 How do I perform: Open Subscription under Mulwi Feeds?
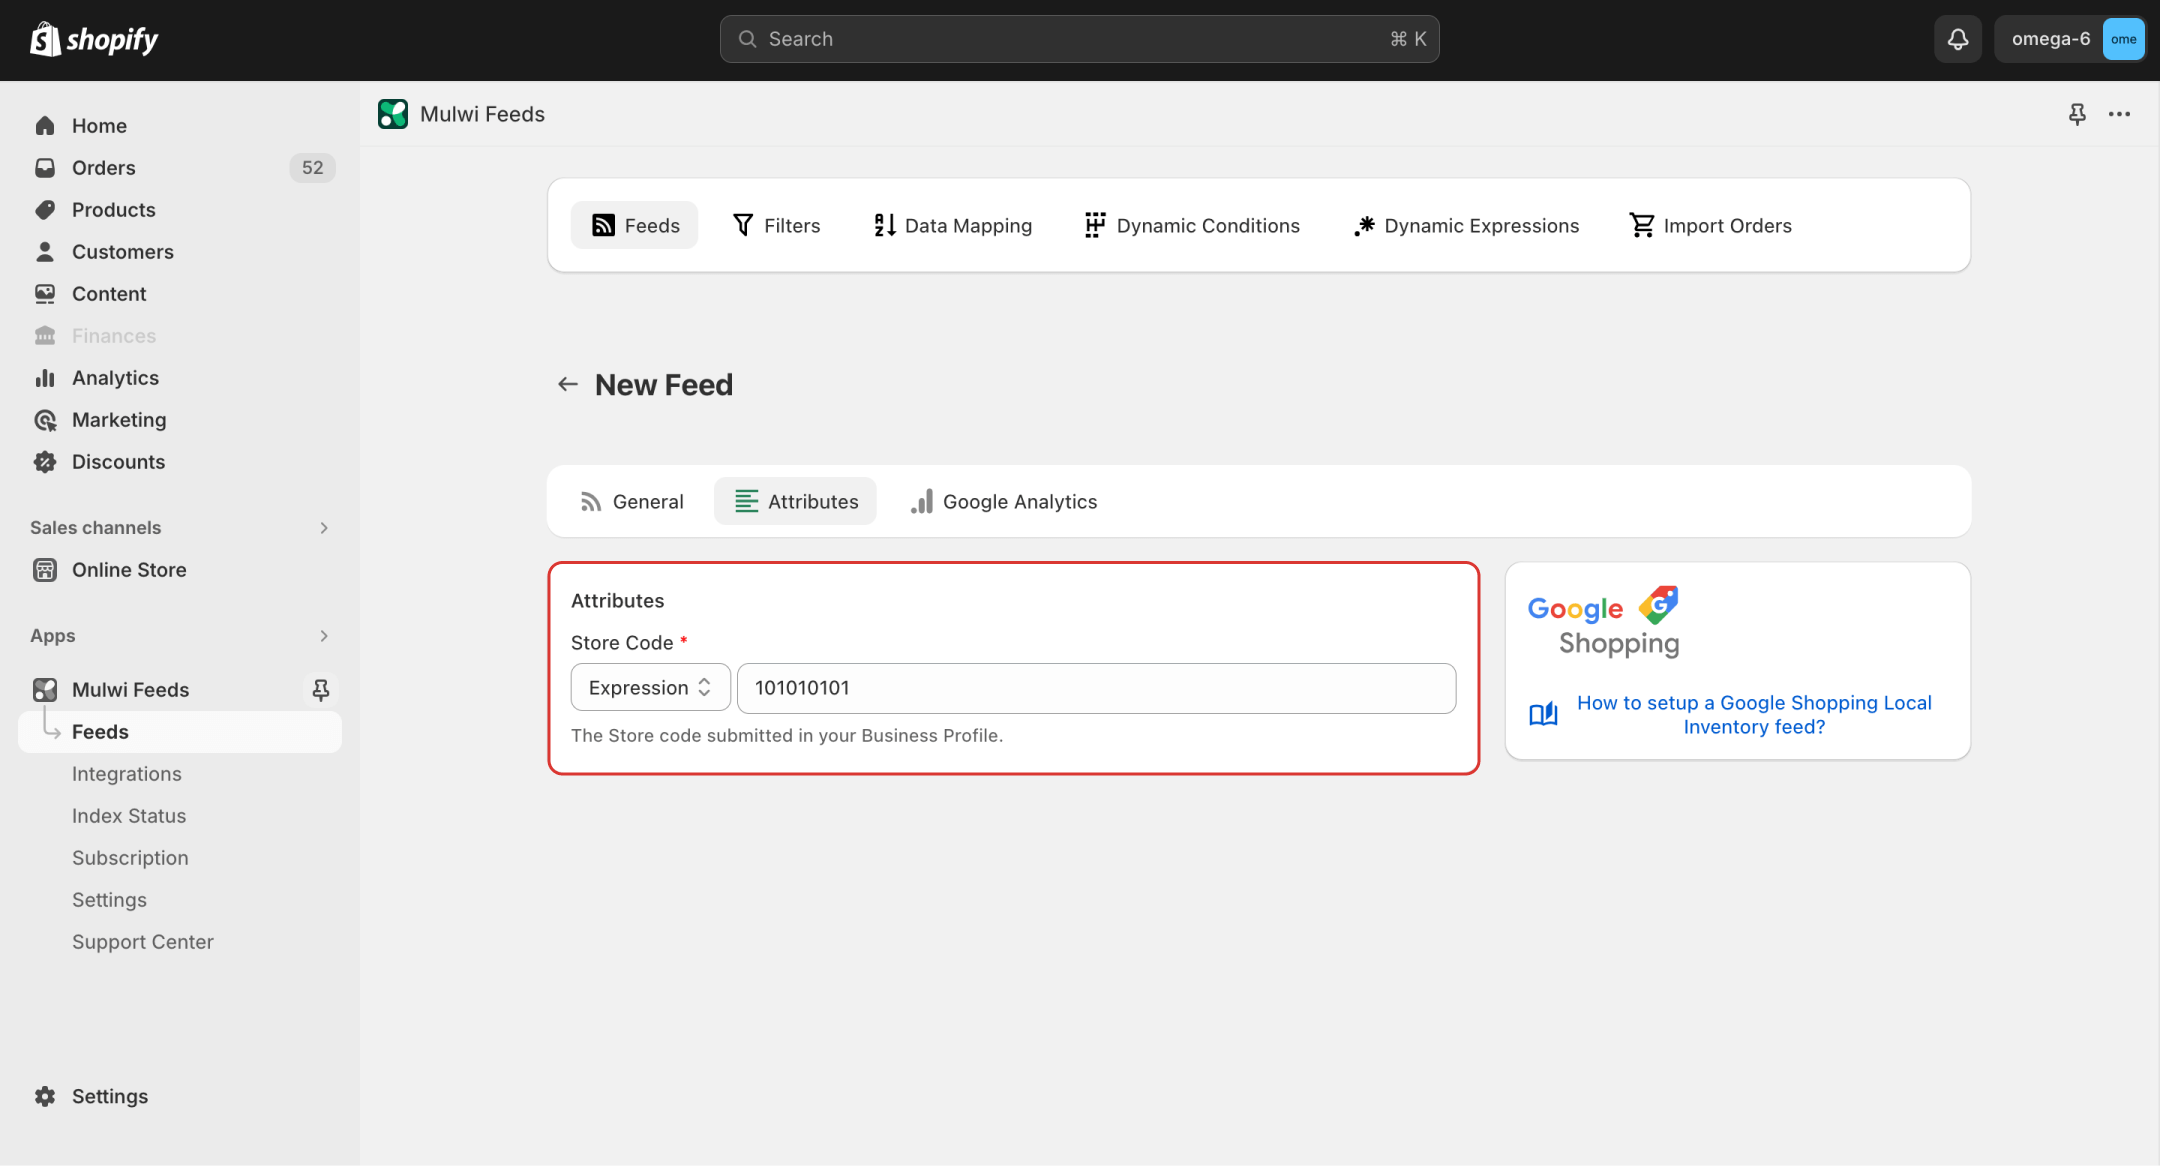pos(130,858)
